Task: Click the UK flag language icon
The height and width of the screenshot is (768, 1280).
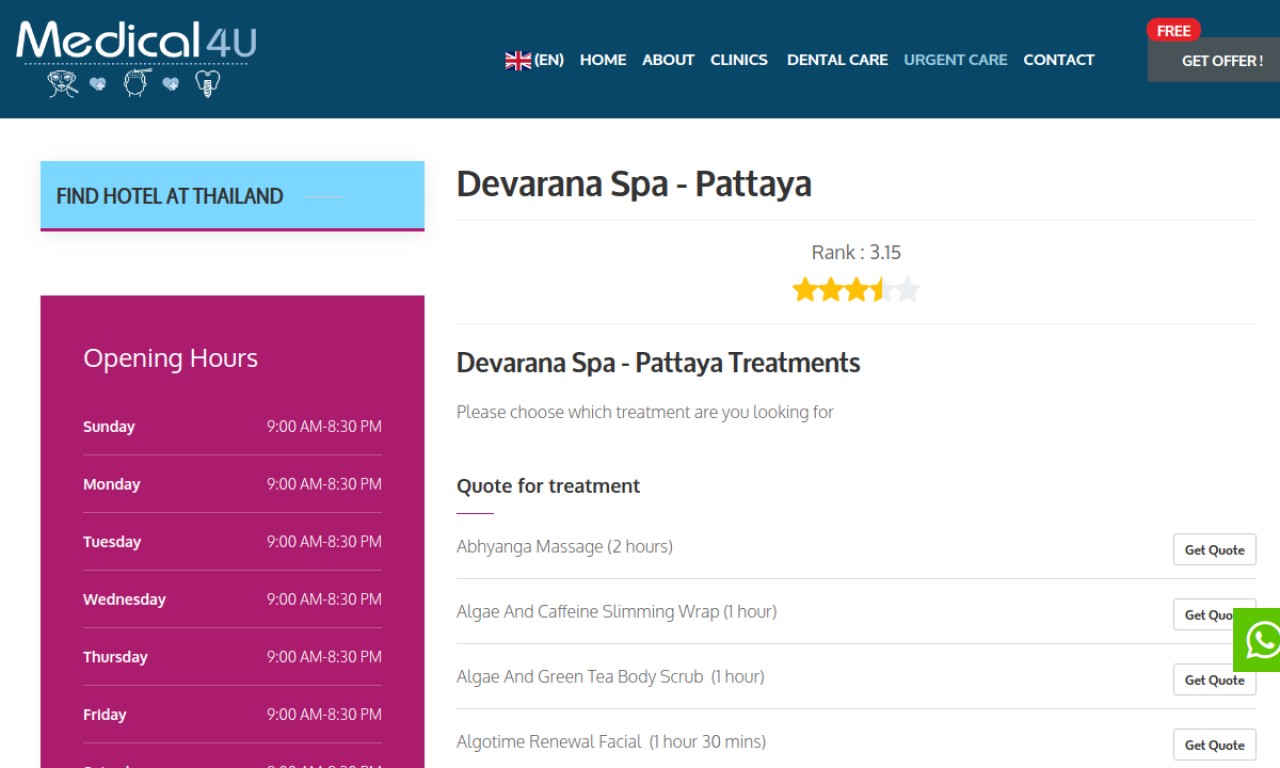Action: pyautogui.click(x=518, y=60)
